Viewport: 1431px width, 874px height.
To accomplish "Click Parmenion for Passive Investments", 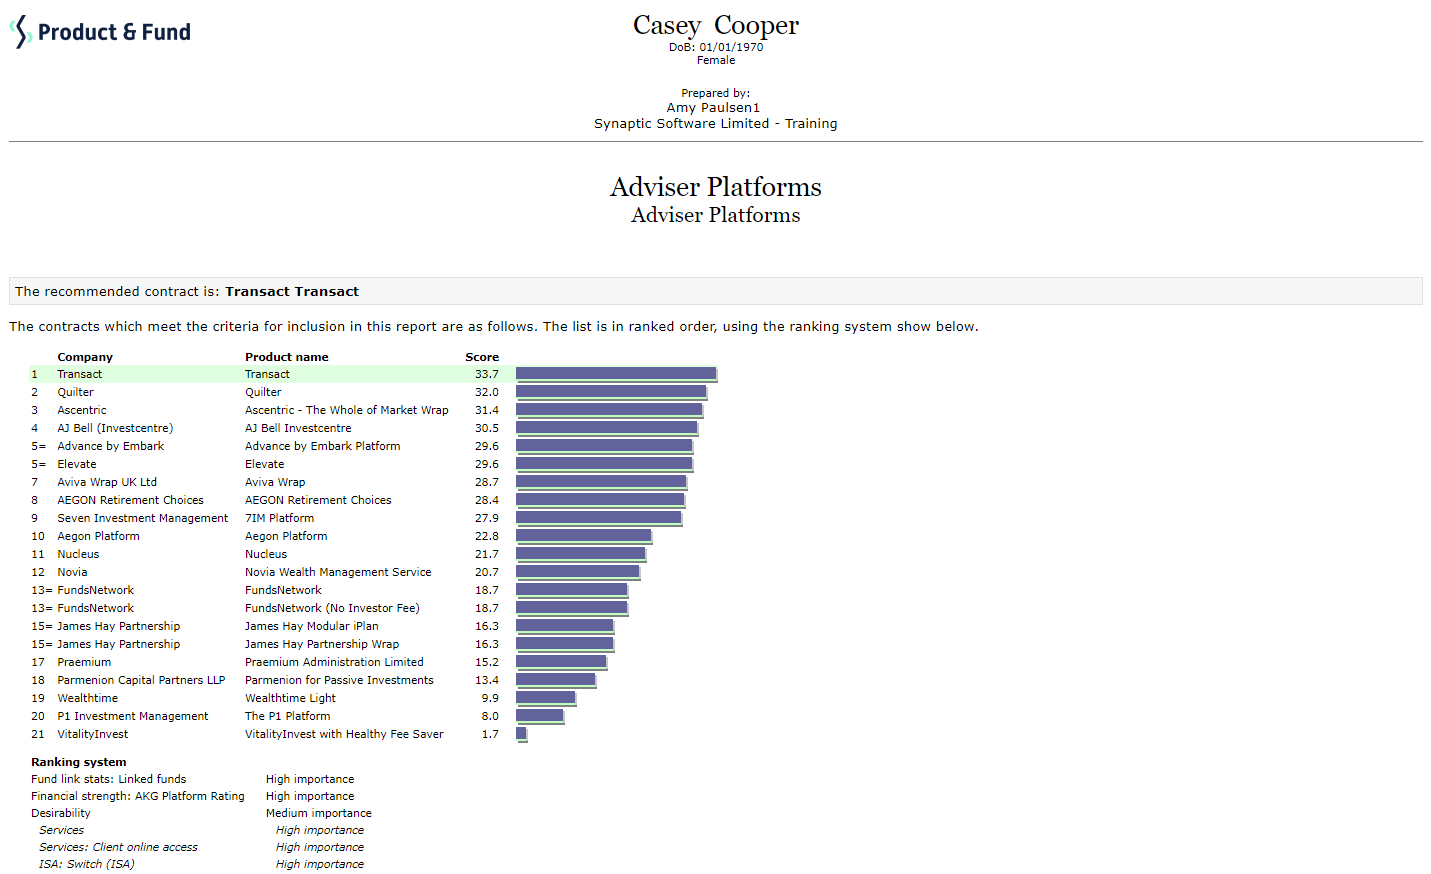I will coord(339,680).
